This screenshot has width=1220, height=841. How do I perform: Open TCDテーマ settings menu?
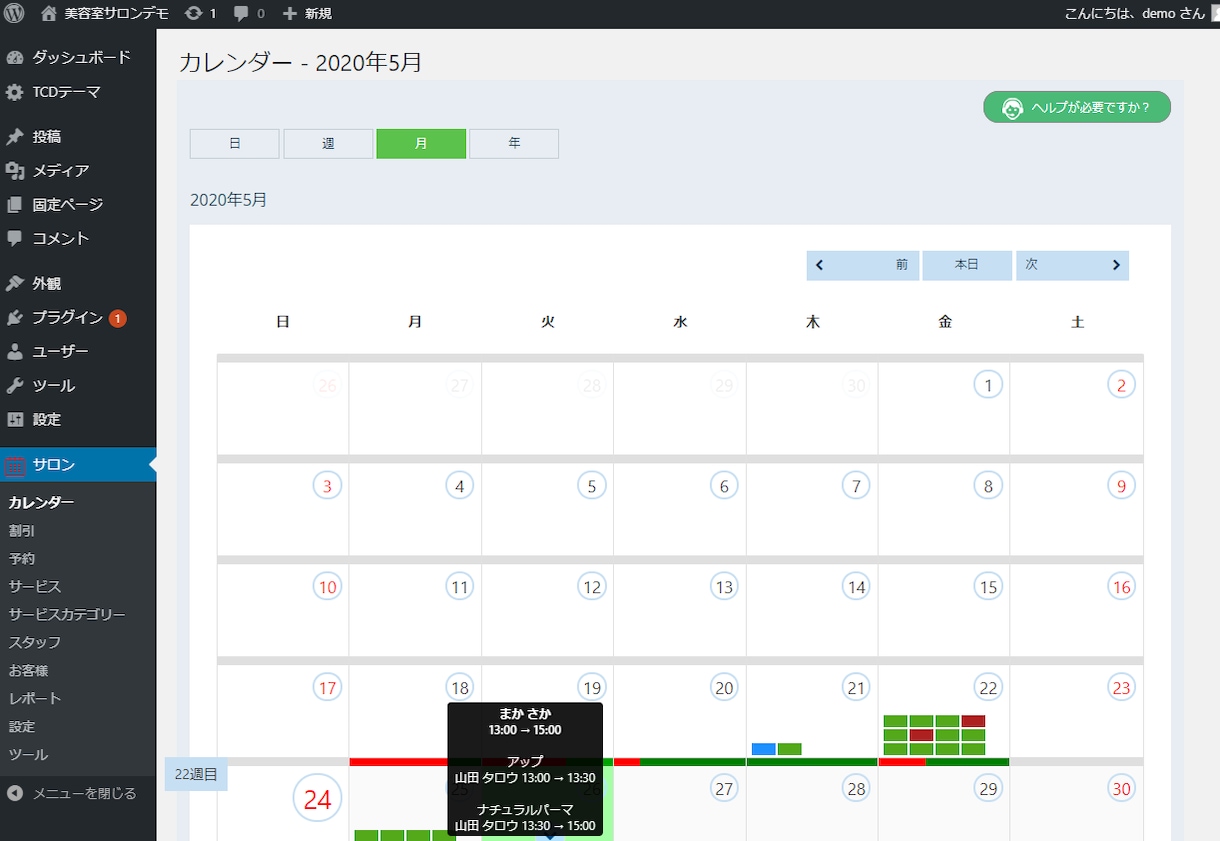(78, 92)
